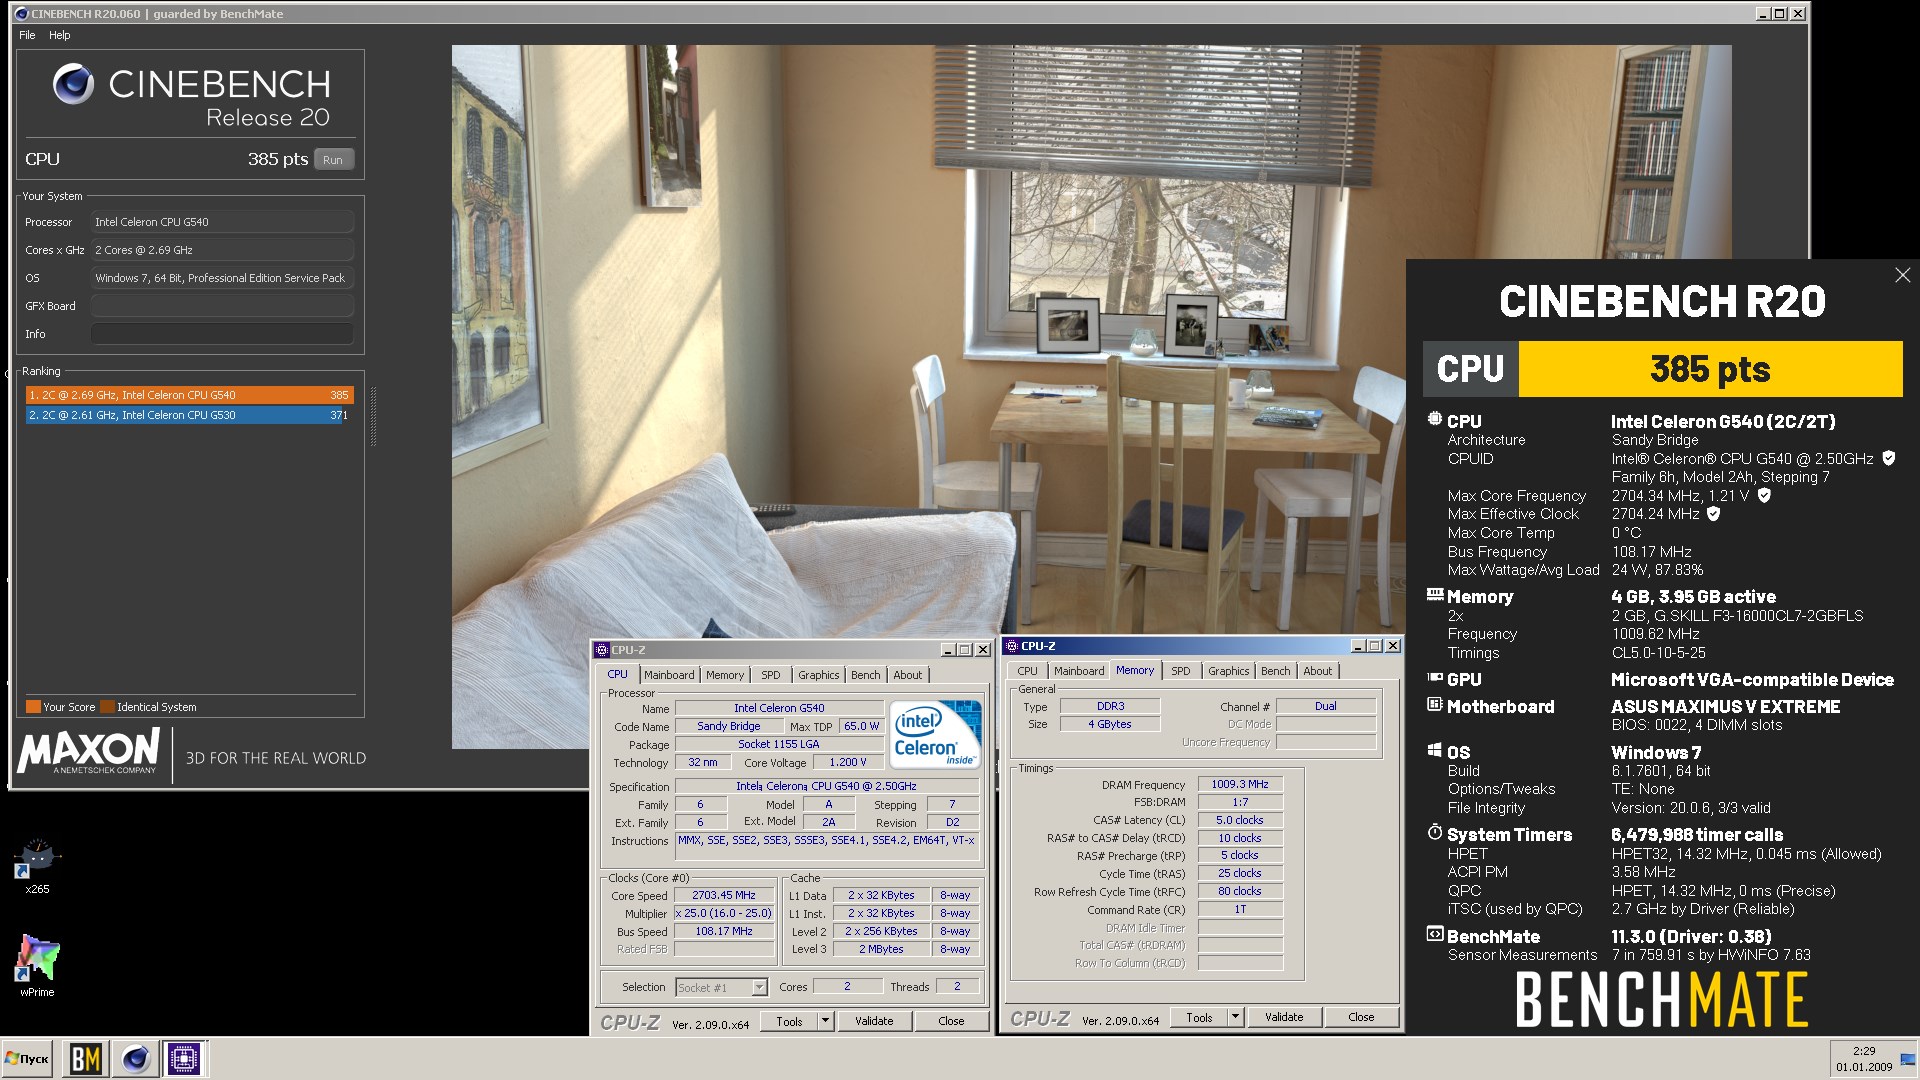Switch left CPU-Z to SPD tab
Screen dimensions: 1920x1080
click(x=770, y=675)
